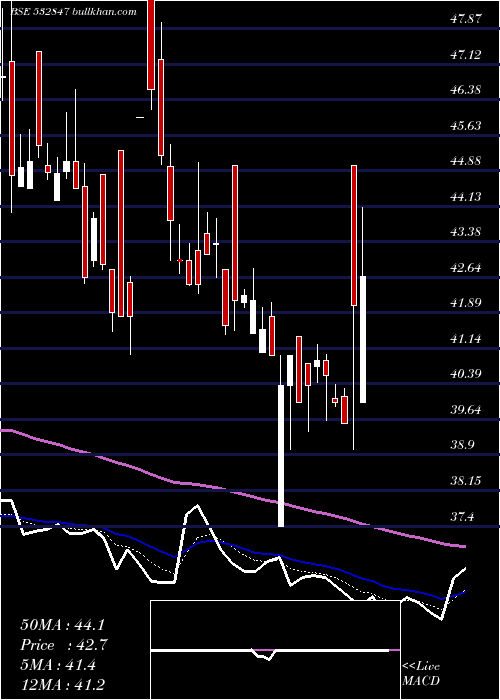
Task: Click the MACD inset chart box
Action: pyautogui.click(x=275, y=650)
